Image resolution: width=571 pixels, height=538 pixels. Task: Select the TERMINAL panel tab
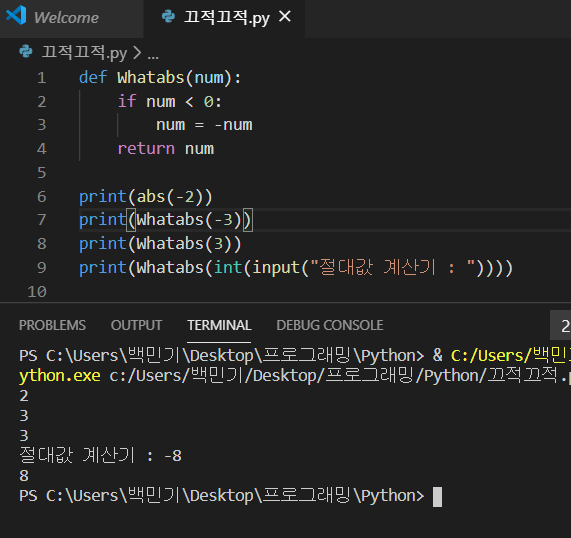click(x=219, y=325)
